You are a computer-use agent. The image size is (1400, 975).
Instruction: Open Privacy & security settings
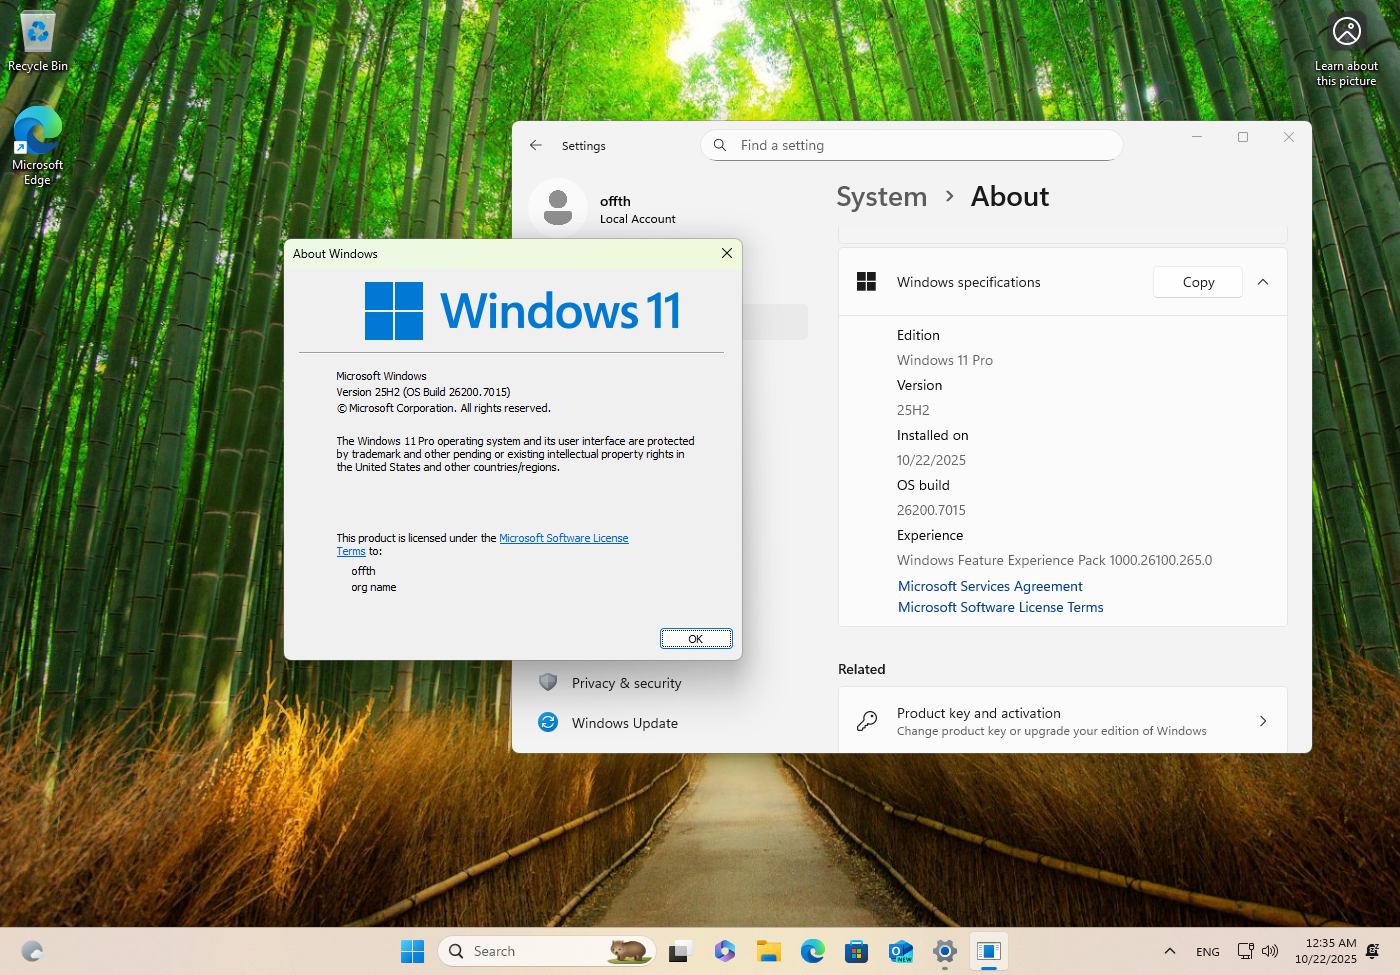(x=626, y=683)
